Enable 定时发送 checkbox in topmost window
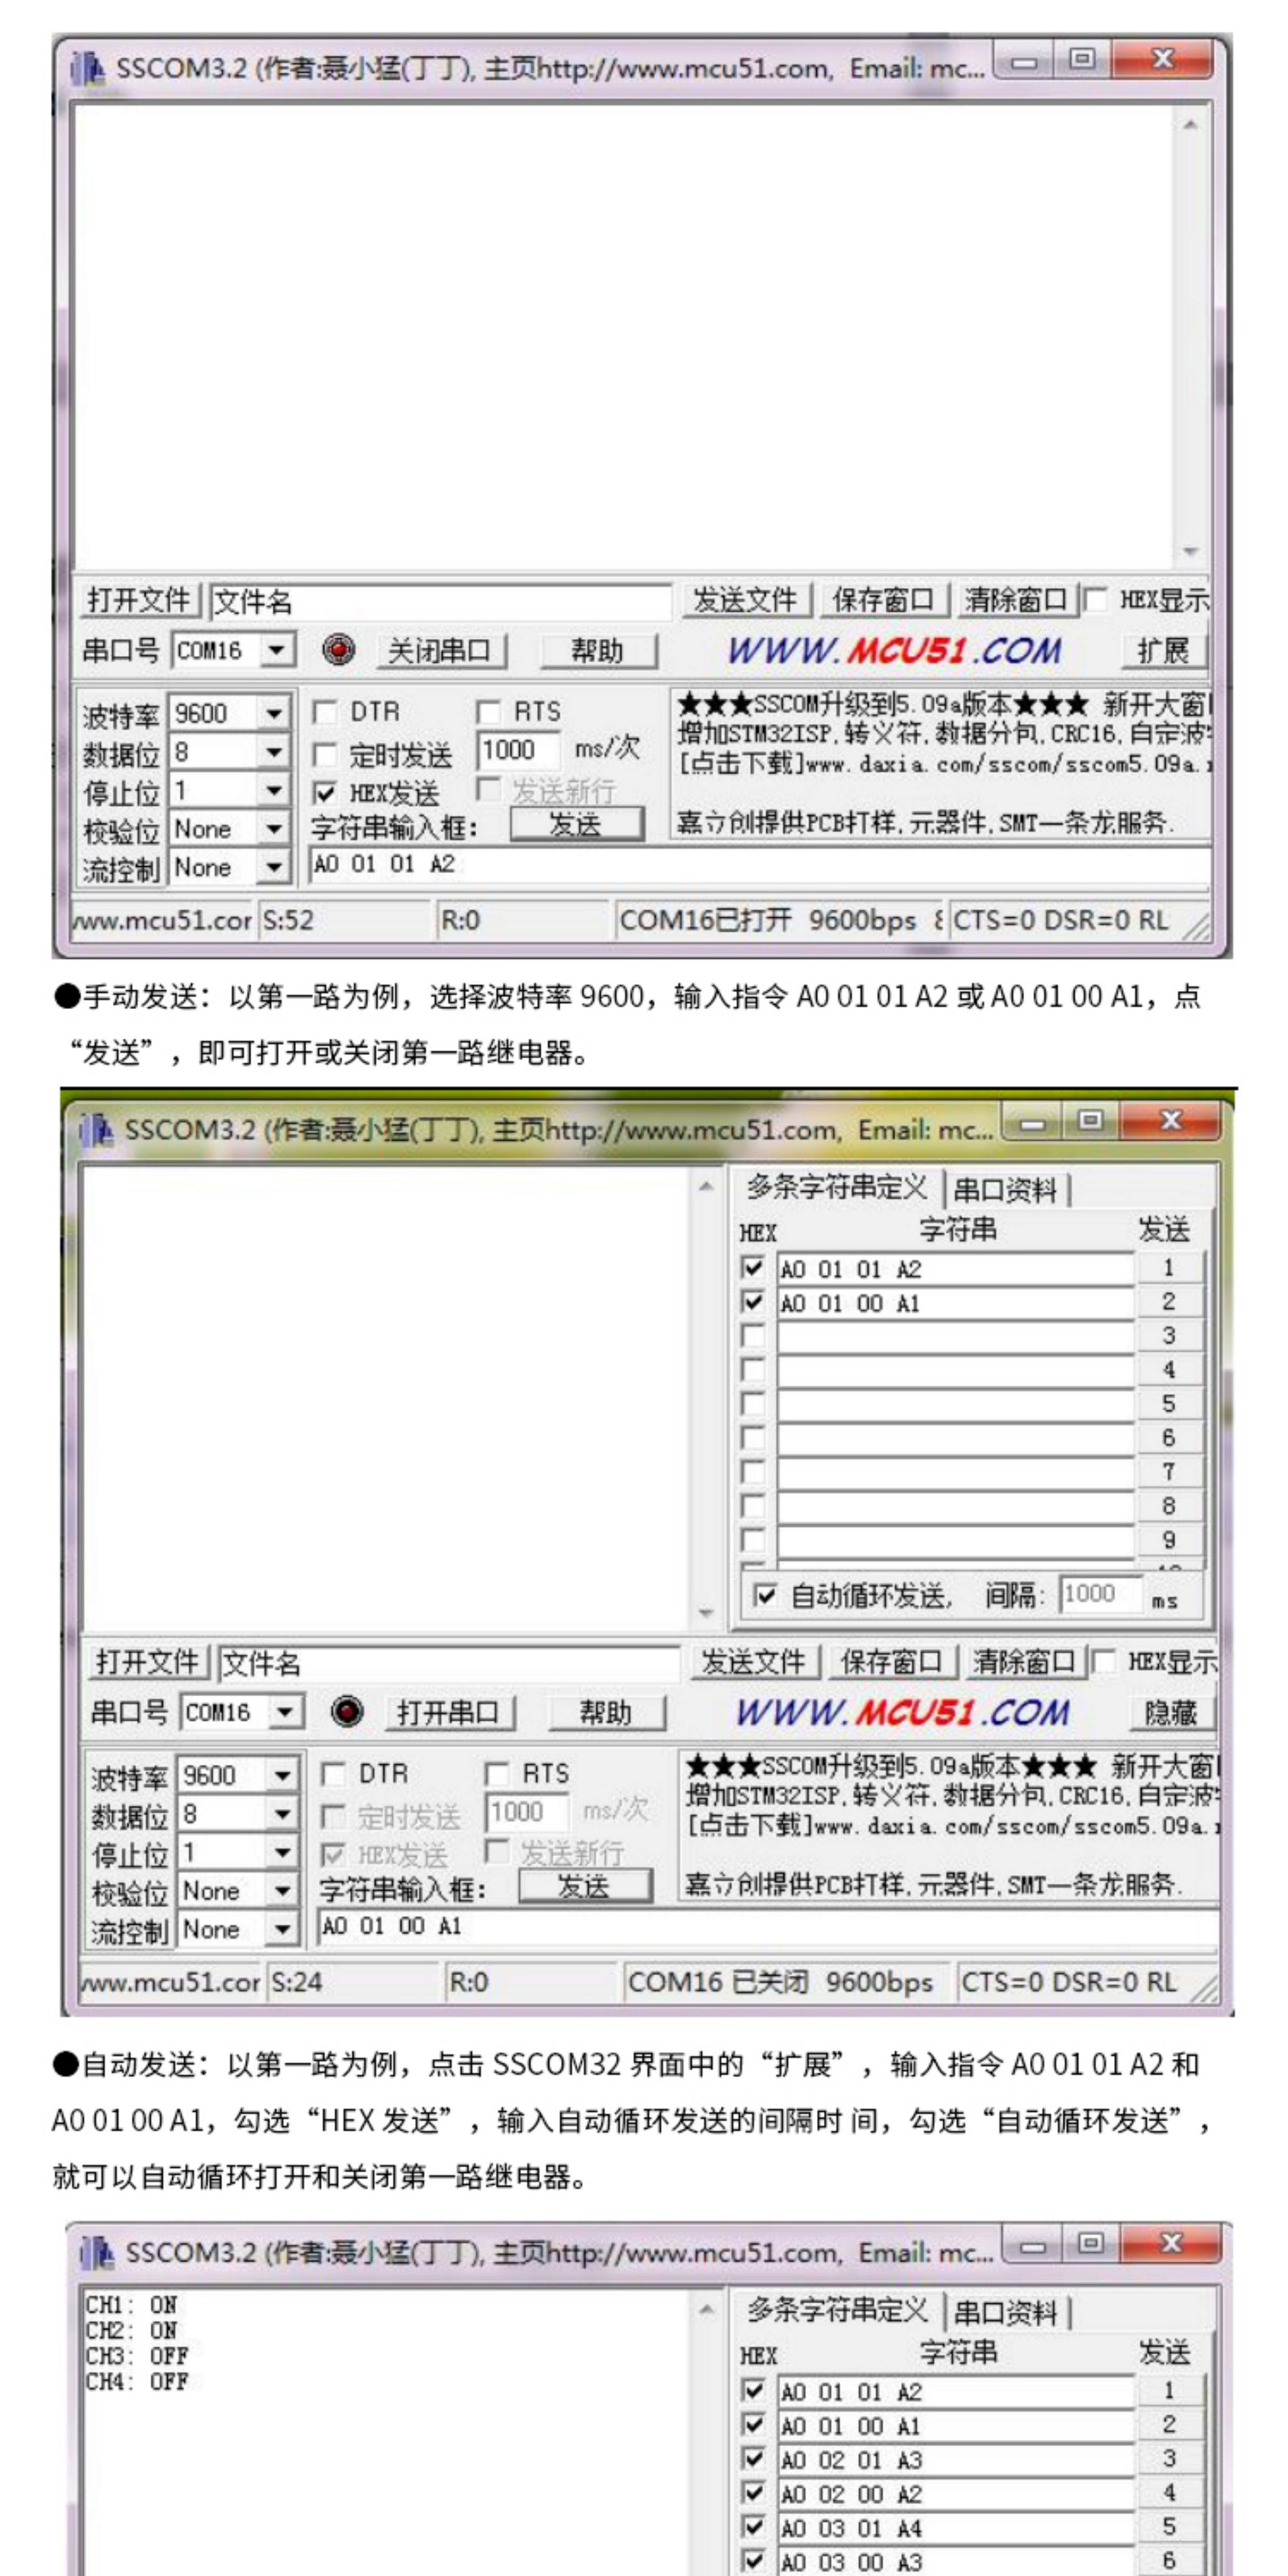This screenshot has width=1288, height=2576. [x=325, y=753]
